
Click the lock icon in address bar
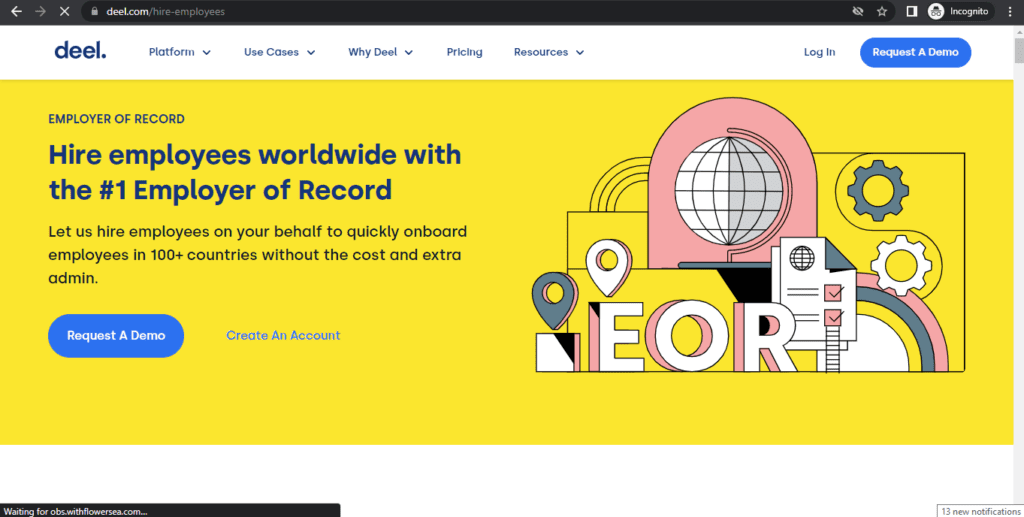[x=95, y=11]
